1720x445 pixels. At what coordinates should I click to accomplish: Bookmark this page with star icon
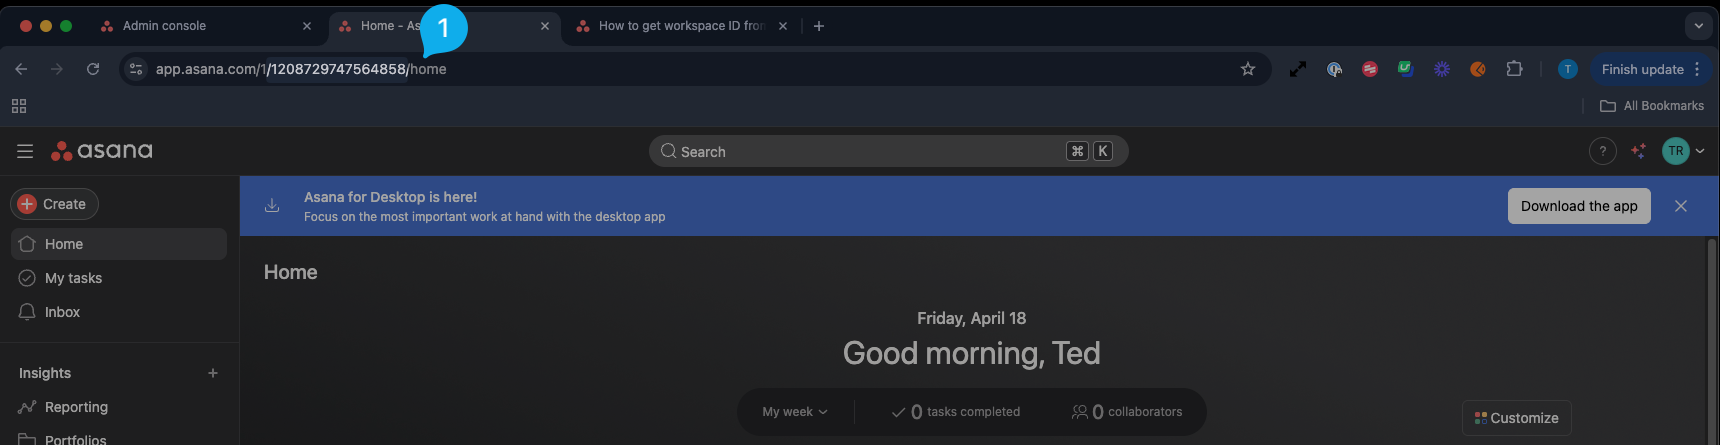click(x=1248, y=69)
